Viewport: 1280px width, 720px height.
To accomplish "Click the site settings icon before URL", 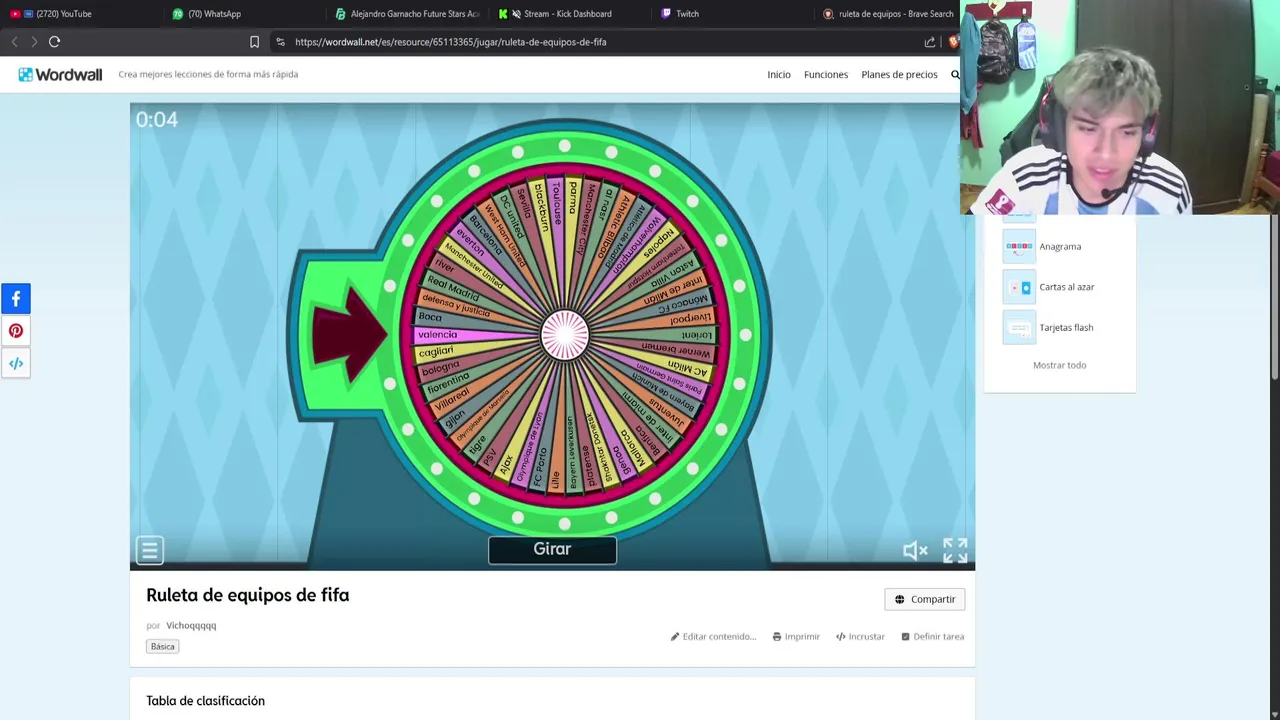I will tap(280, 42).
